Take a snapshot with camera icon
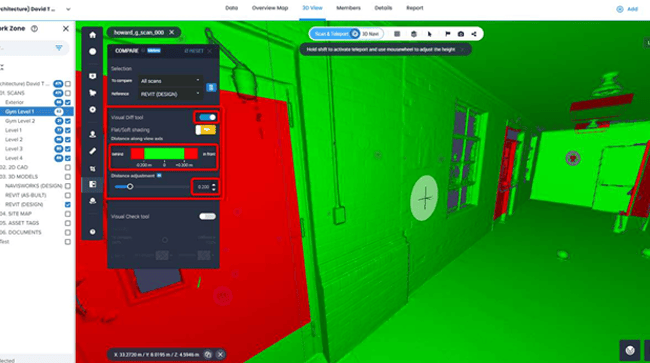650x363 pixels. pos(461,34)
